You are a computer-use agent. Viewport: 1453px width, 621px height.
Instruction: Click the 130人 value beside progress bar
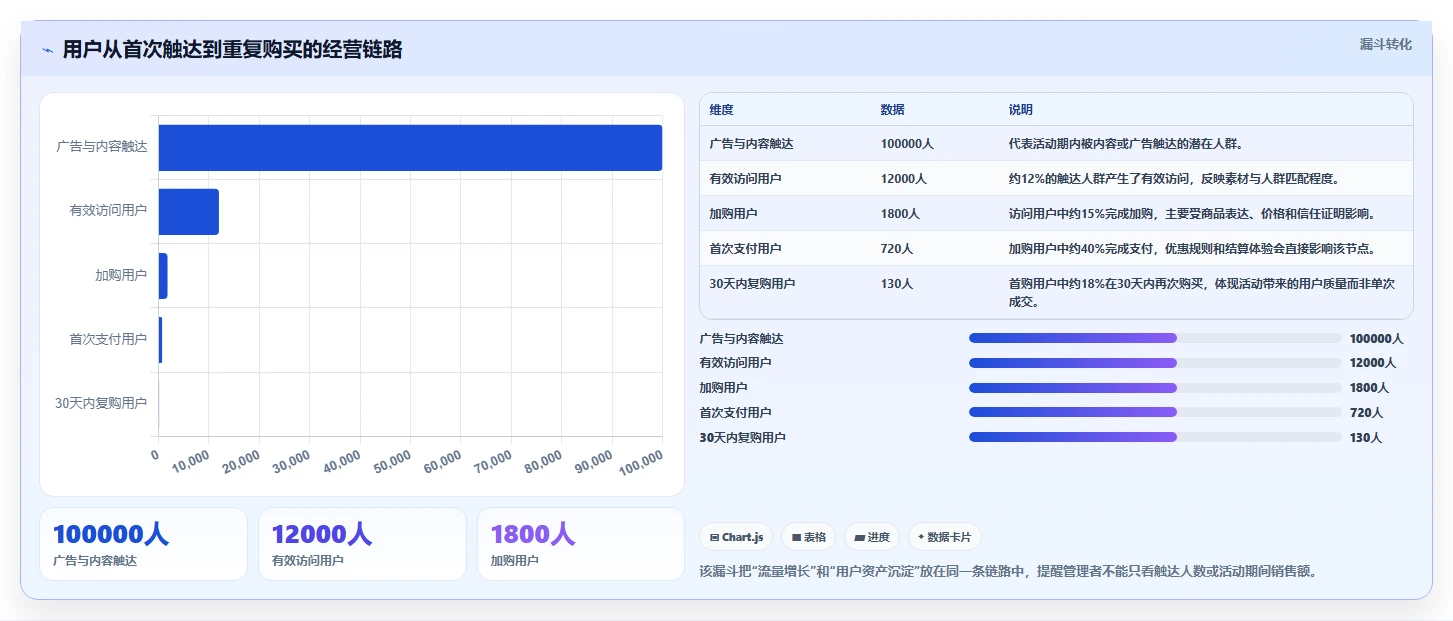[x=1366, y=438]
